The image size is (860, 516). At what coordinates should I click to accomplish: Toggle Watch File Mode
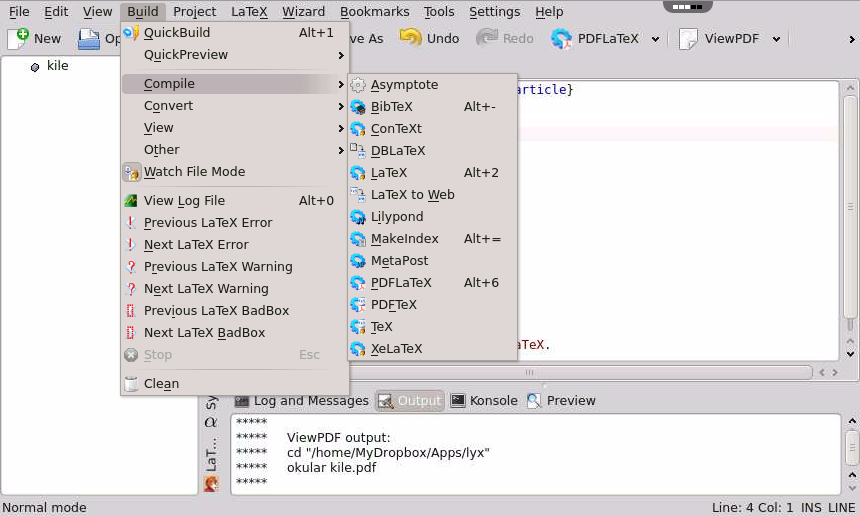coord(235,172)
